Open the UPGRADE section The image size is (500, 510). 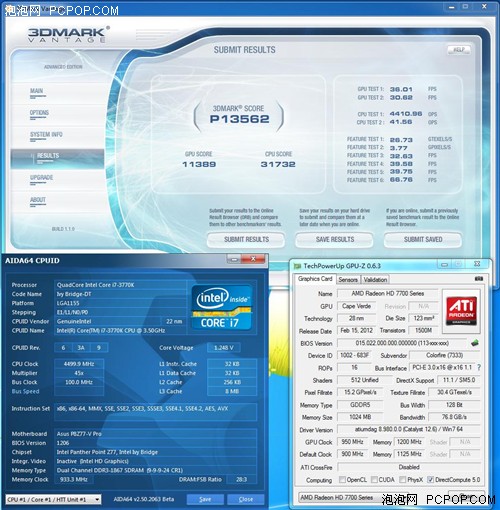[x=41, y=178]
